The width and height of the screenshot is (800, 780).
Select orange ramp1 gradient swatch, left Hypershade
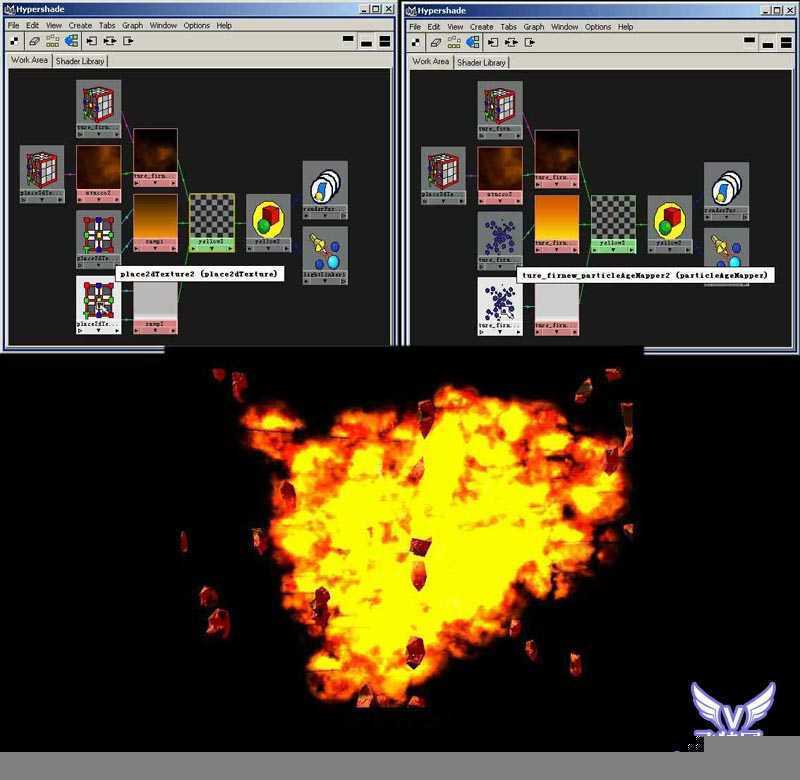(x=155, y=216)
